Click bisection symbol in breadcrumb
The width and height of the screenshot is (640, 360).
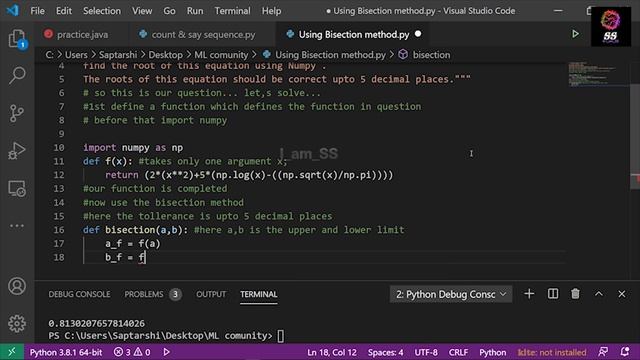tap(431, 55)
